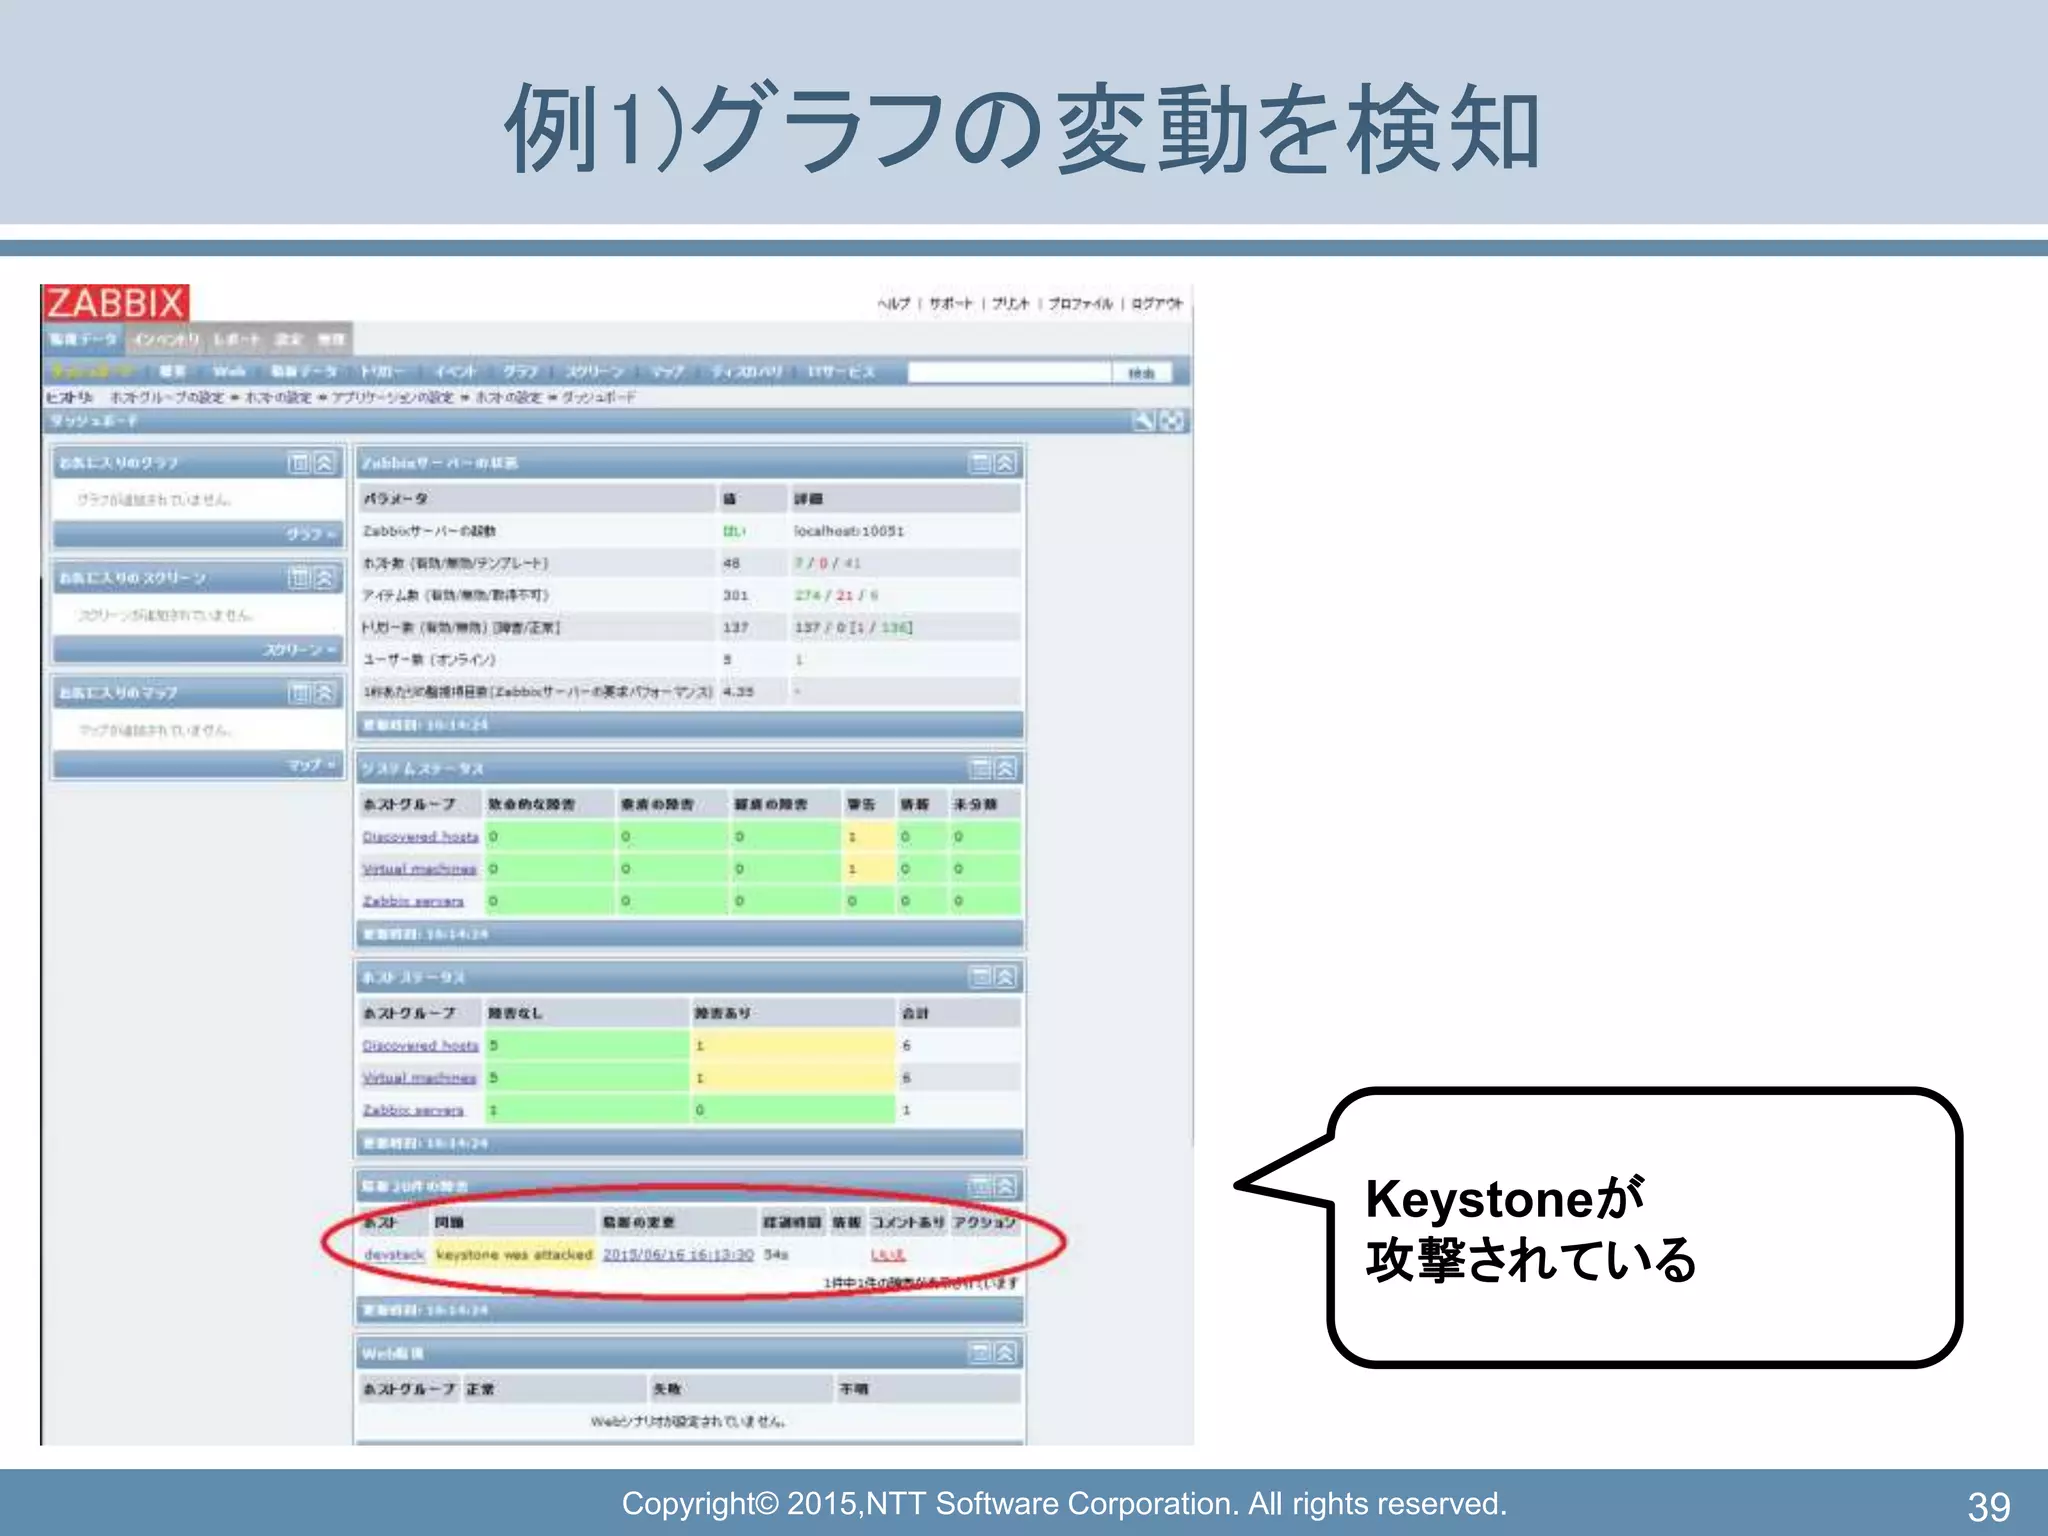2048x1536 pixels.
Task: Select the 設定 main tab
Action: (288, 339)
